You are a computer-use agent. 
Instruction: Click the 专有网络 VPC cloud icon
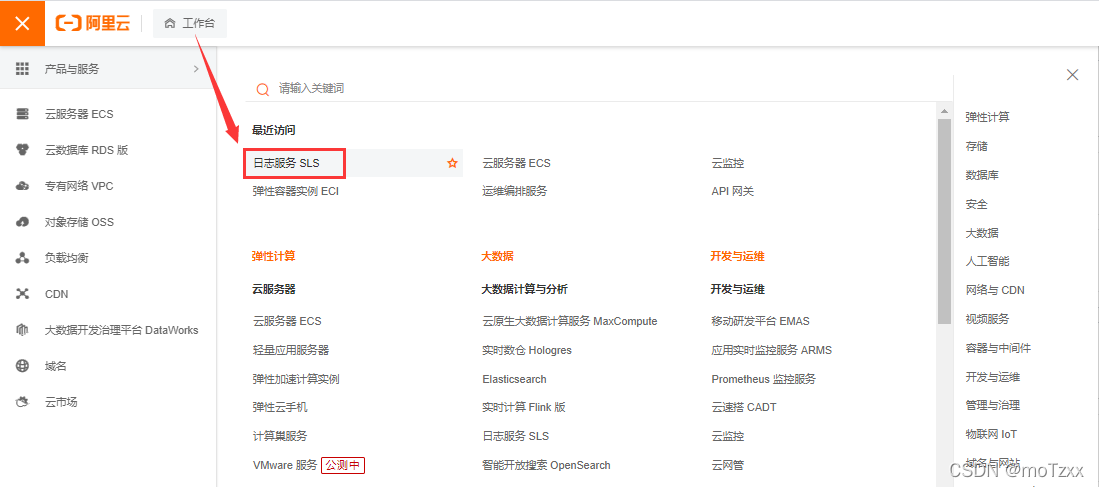click(x=22, y=186)
